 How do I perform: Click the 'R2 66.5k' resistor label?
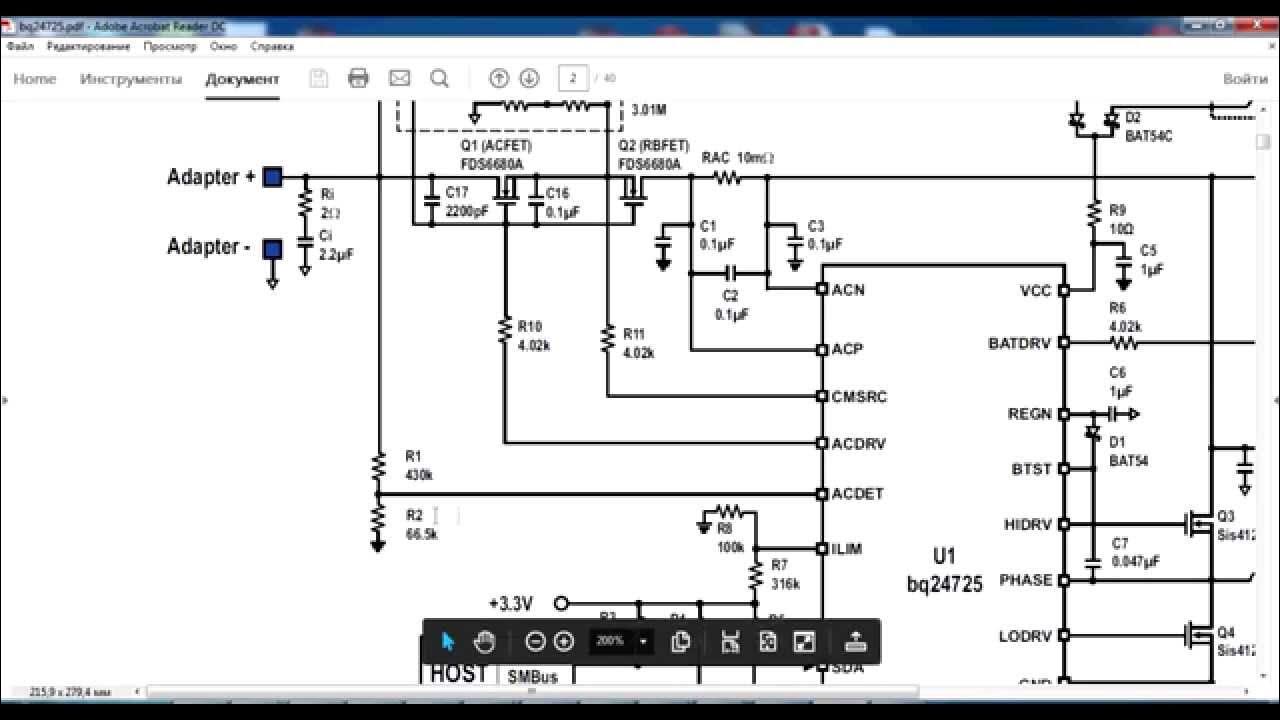click(x=421, y=524)
